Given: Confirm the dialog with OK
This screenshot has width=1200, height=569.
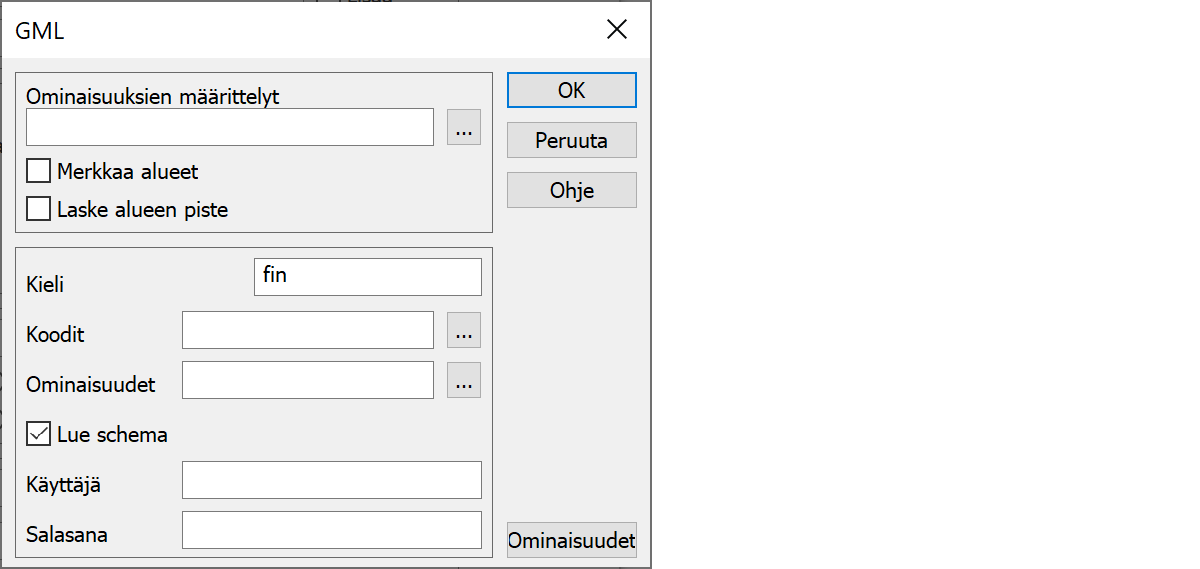Looking at the screenshot, I should (x=571, y=90).
